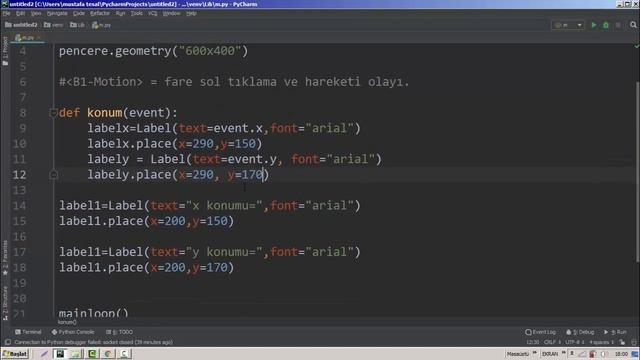Select untitled2 breadcrumb folder
This screenshot has height=360, width=640.
pos(21,25)
